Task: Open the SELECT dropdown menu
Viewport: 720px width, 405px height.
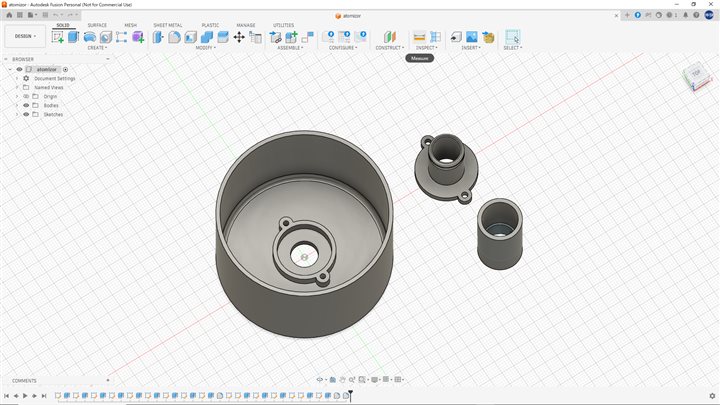Action: pos(512,48)
